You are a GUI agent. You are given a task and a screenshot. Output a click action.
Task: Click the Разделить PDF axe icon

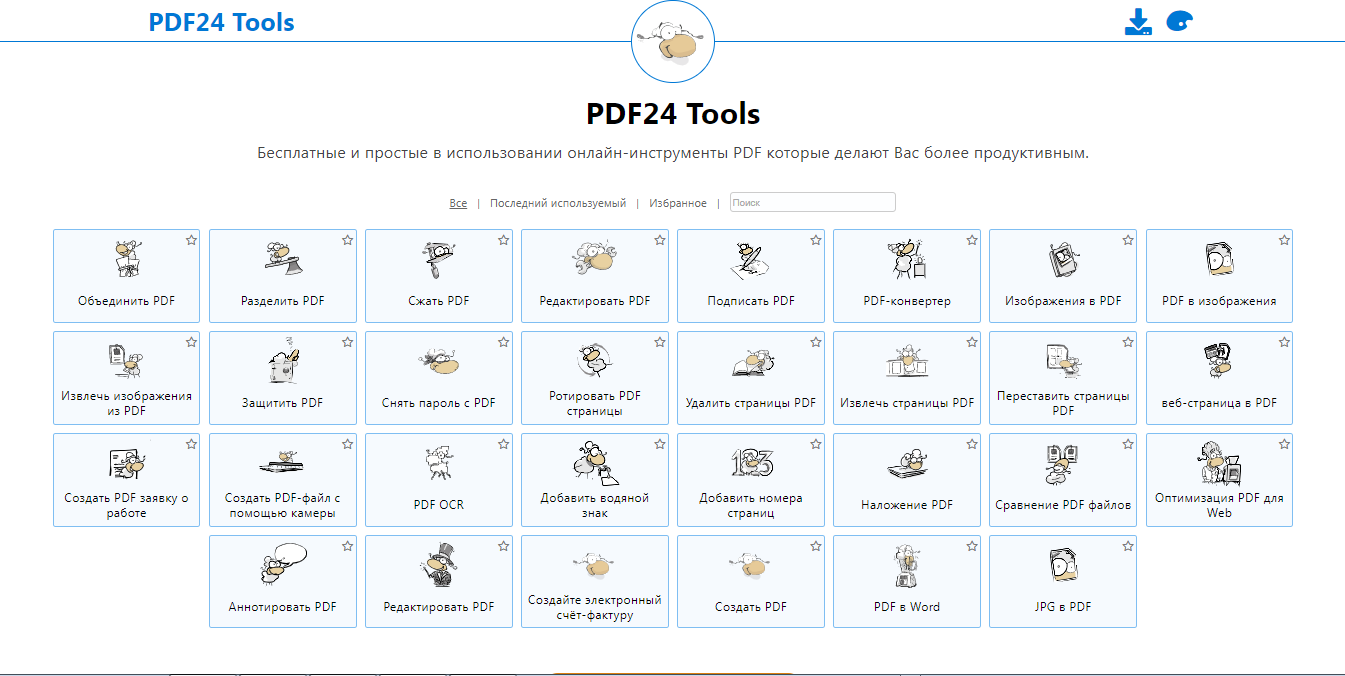coord(283,258)
